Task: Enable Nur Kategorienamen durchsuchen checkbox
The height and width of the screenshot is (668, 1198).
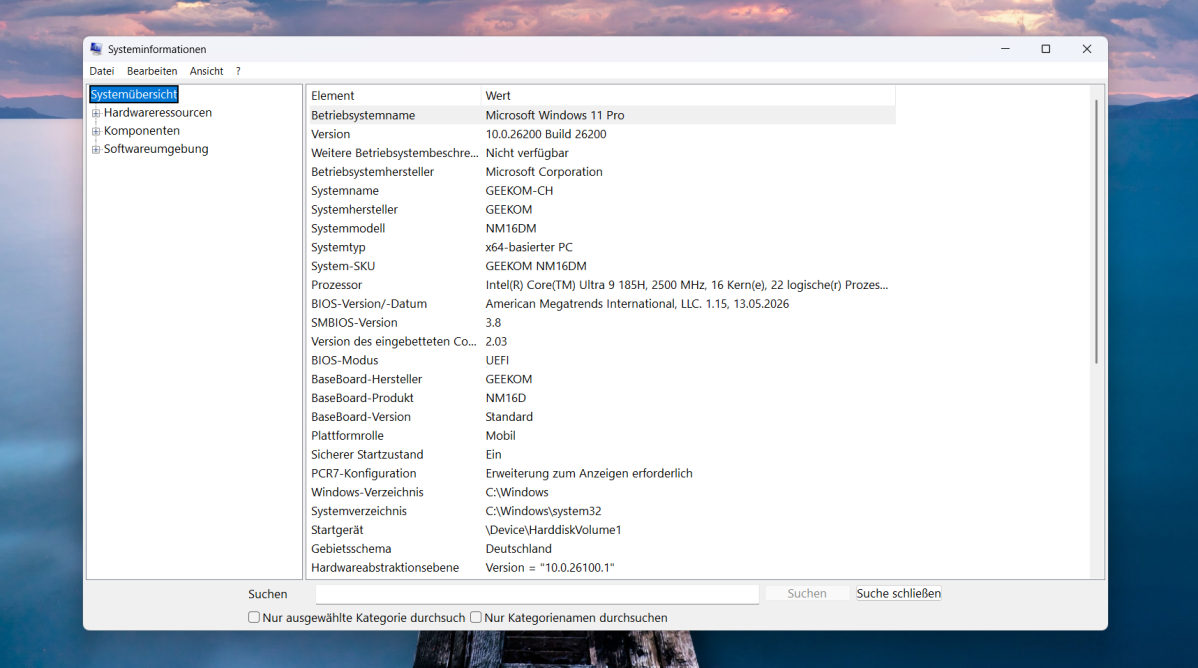Action: tap(475, 617)
